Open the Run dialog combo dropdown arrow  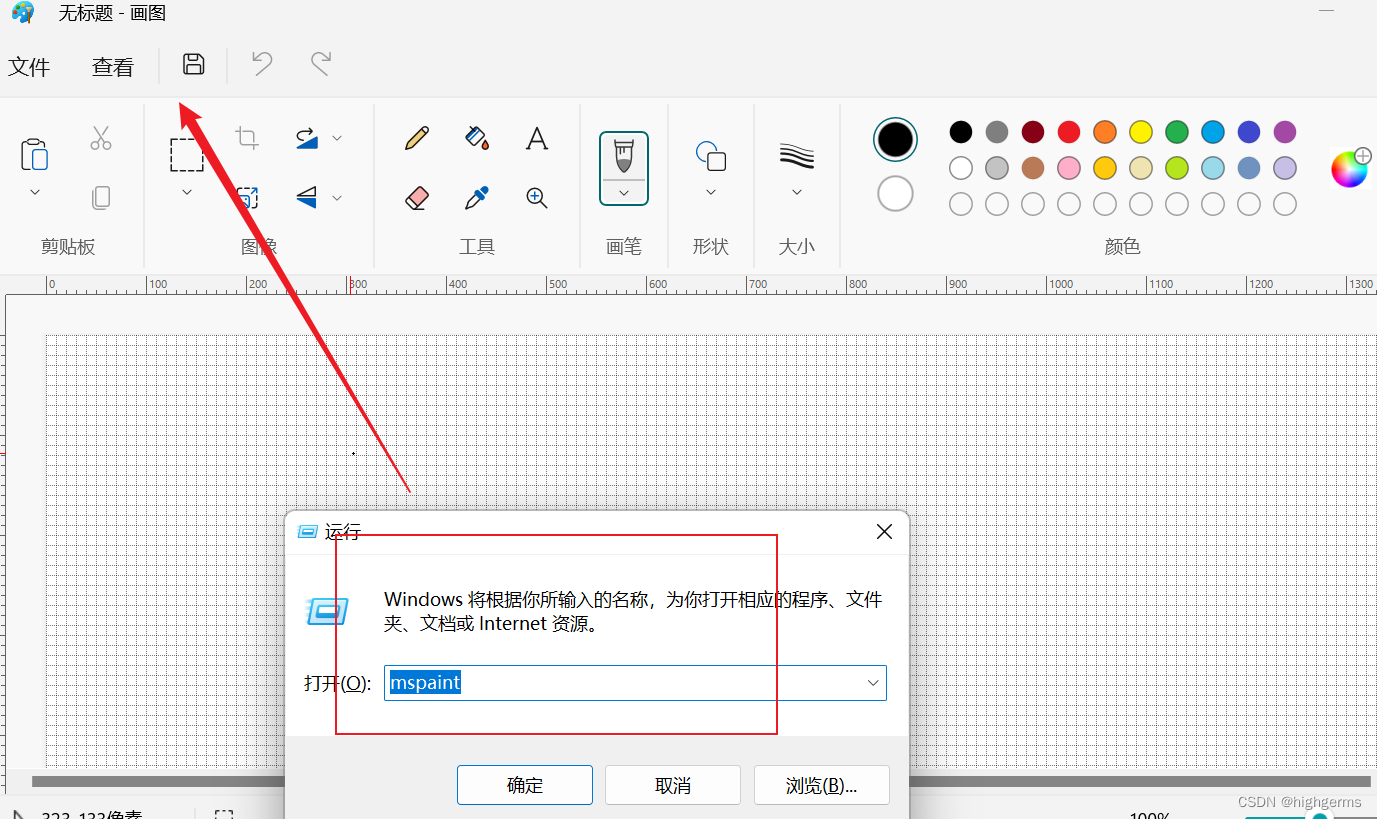point(873,683)
